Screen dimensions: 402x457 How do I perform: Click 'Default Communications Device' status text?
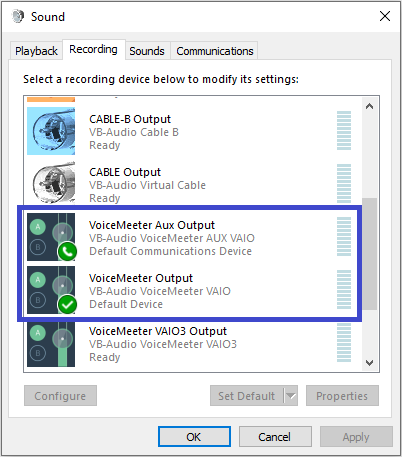pyautogui.click(x=170, y=251)
